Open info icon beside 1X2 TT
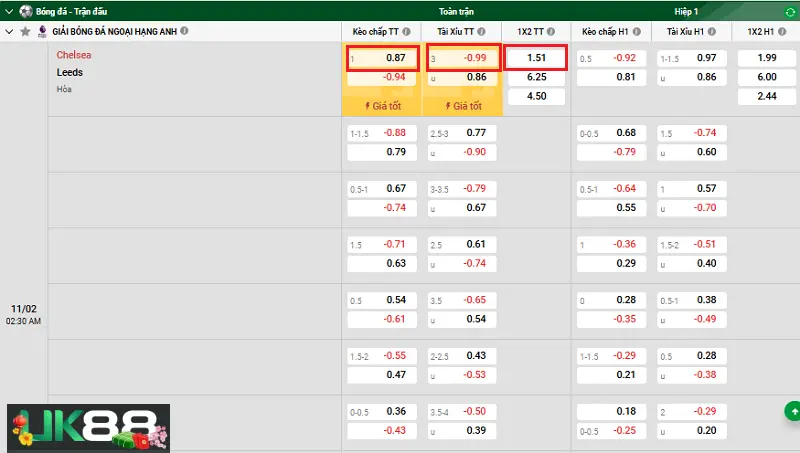Screen dimensions: 800x453 click(553, 32)
